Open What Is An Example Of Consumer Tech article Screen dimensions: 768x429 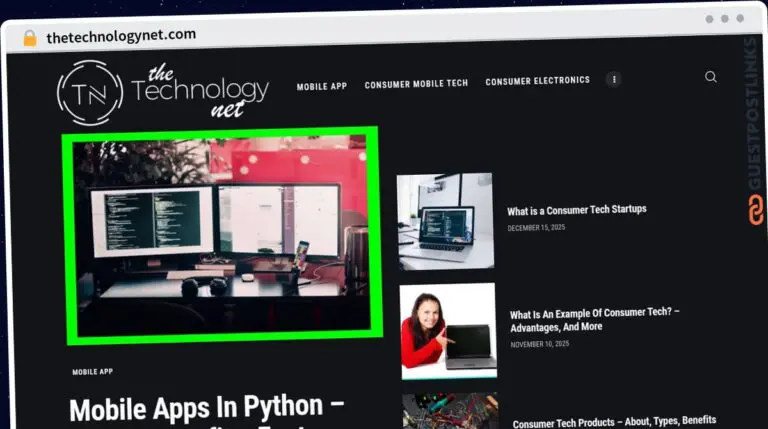tap(594, 319)
